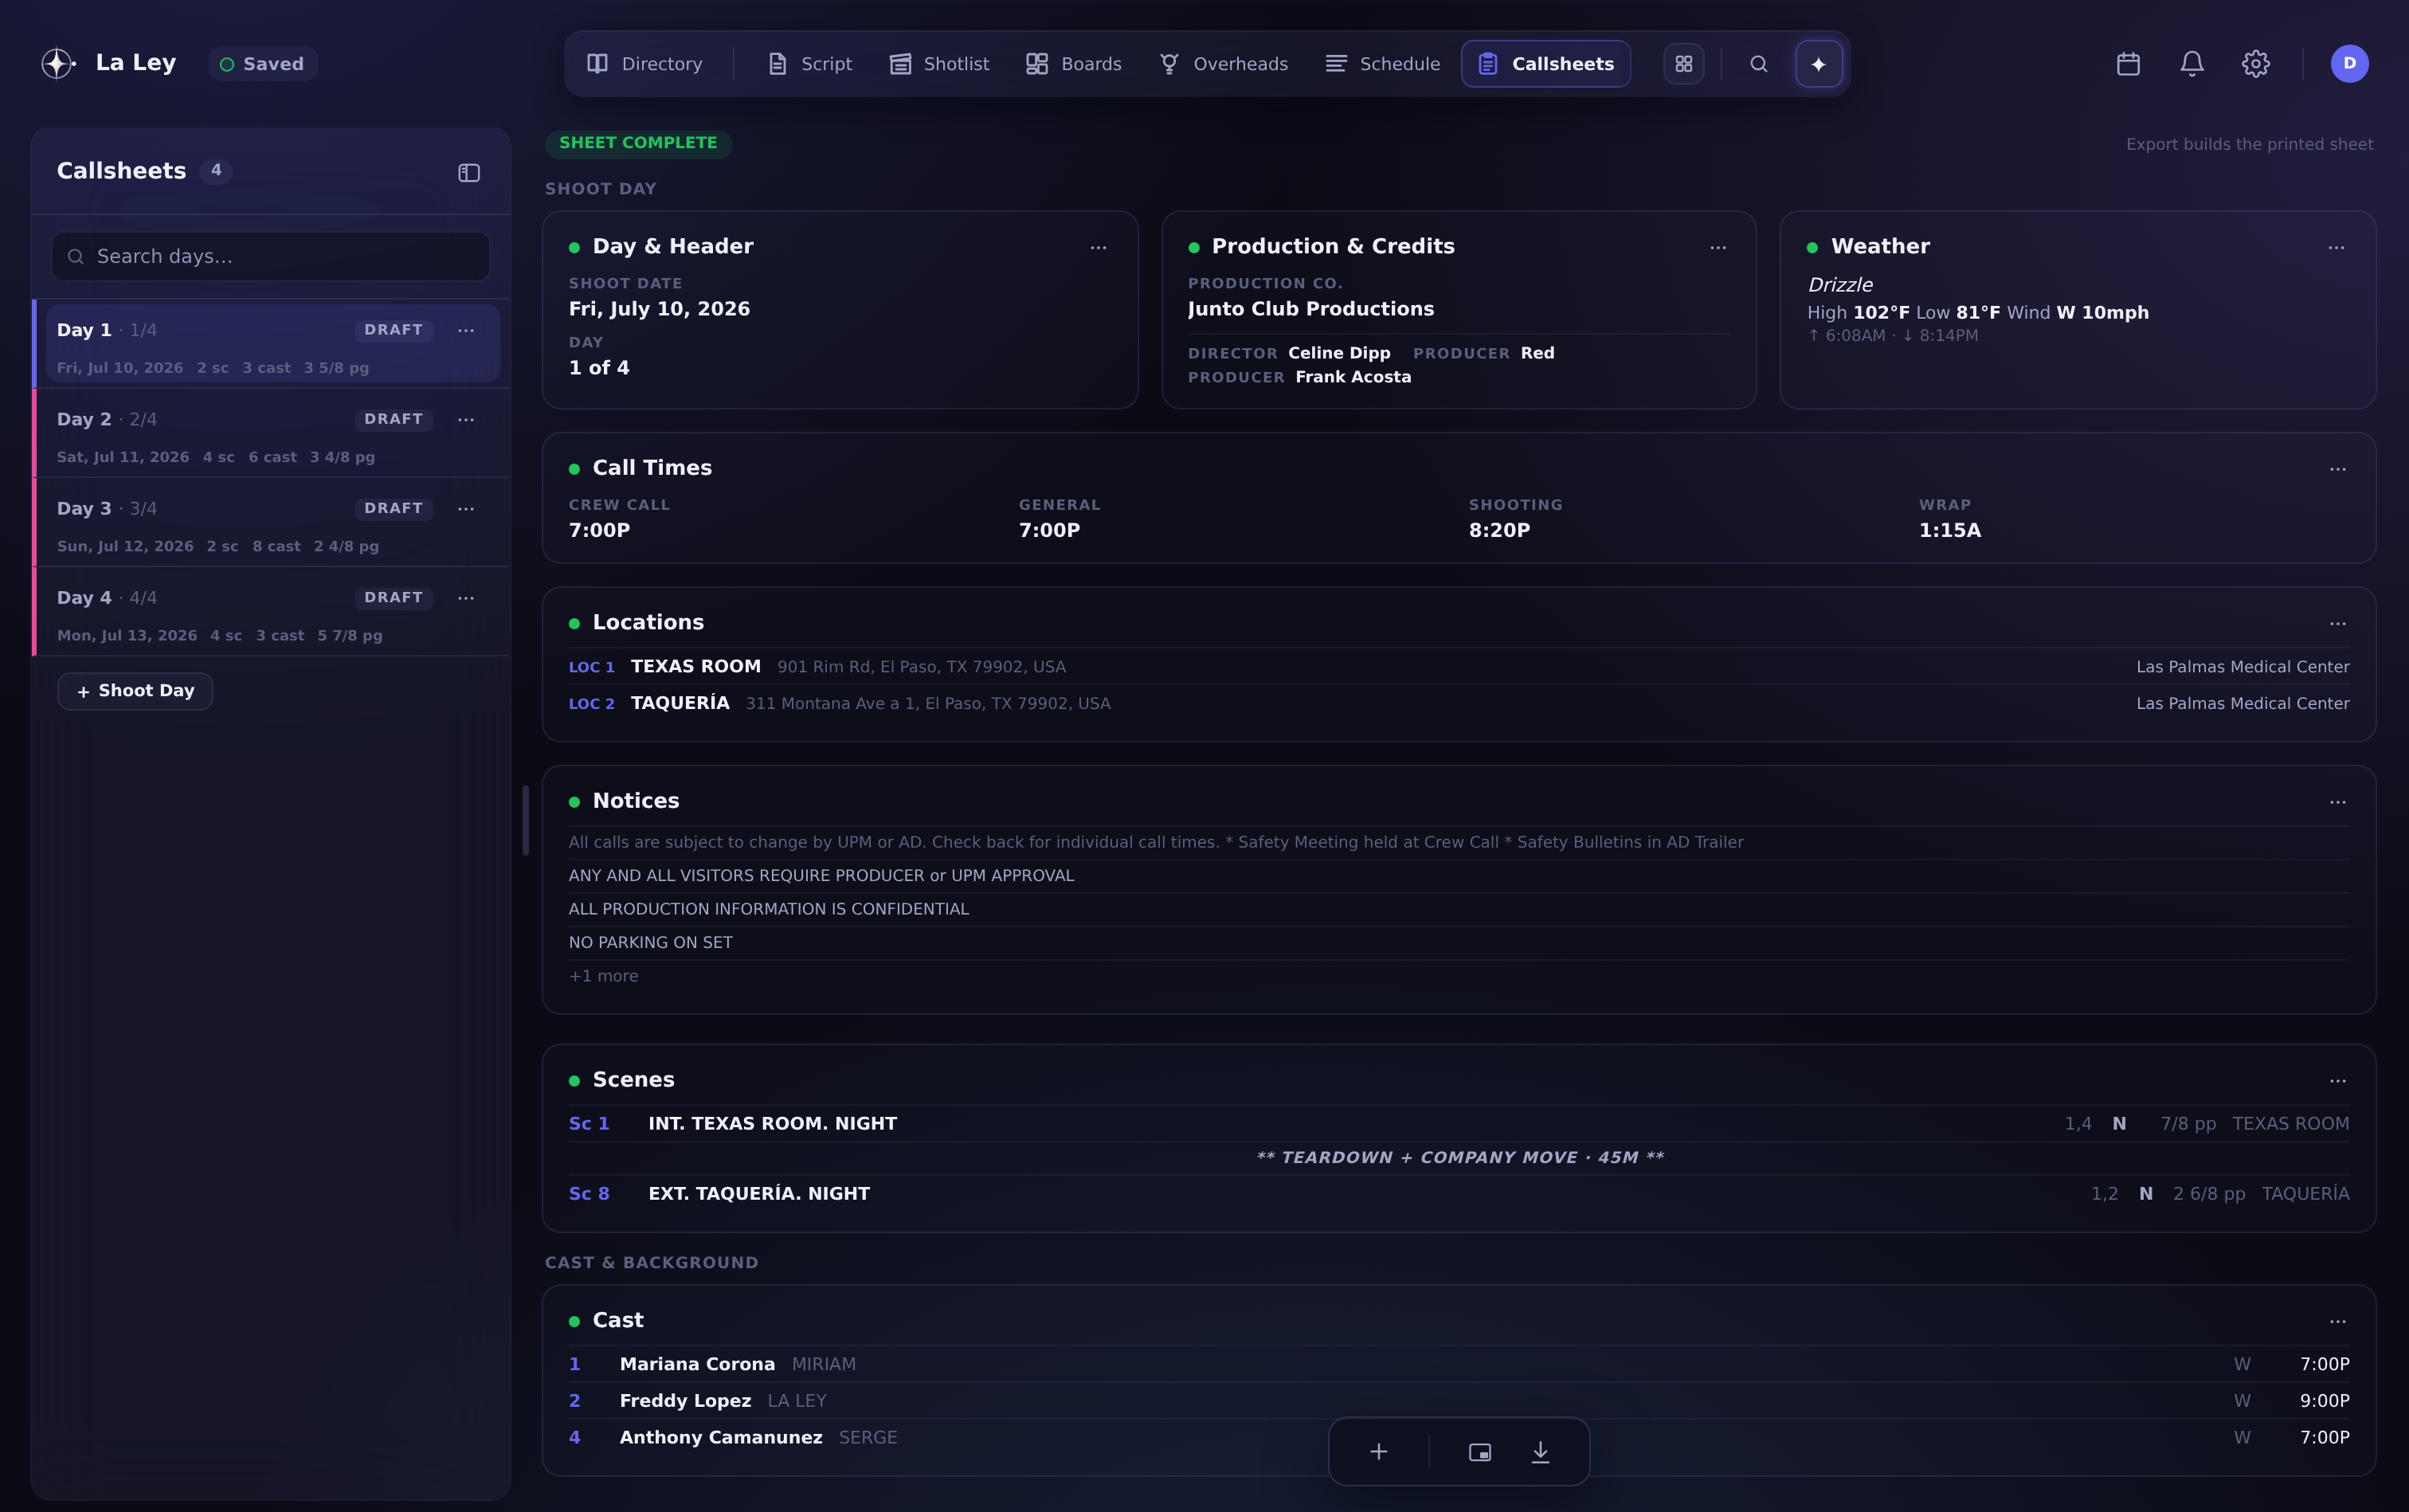Click the Saved status badge
This screenshot has height=1512, width=2409.
[x=262, y=64]
